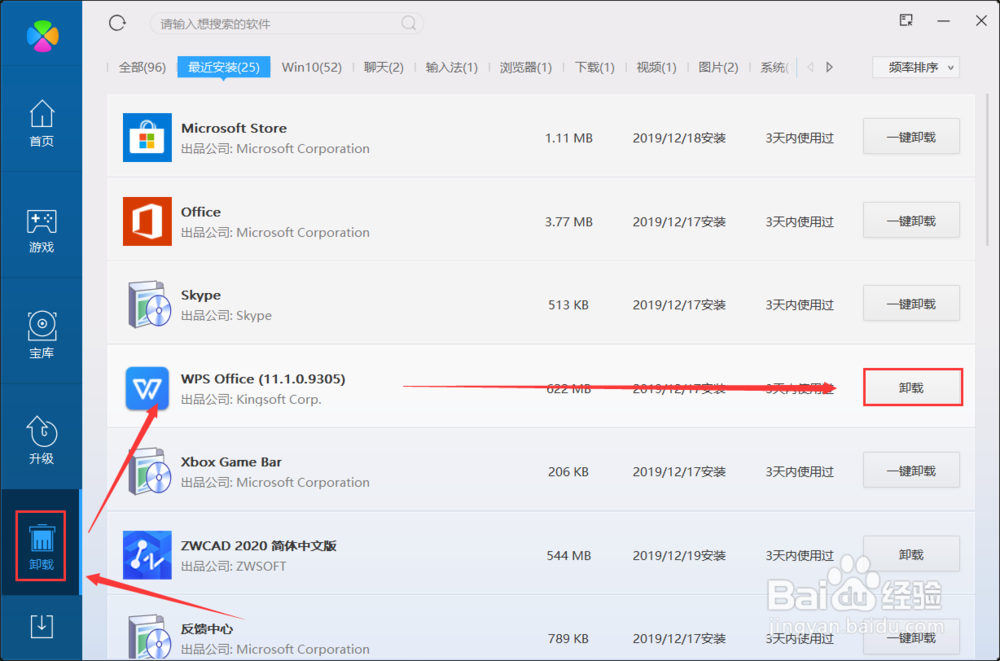Viewport: 1000px width, 661px height.
Task: Switch to the 全部(96) tab
Action: [142, 67]
